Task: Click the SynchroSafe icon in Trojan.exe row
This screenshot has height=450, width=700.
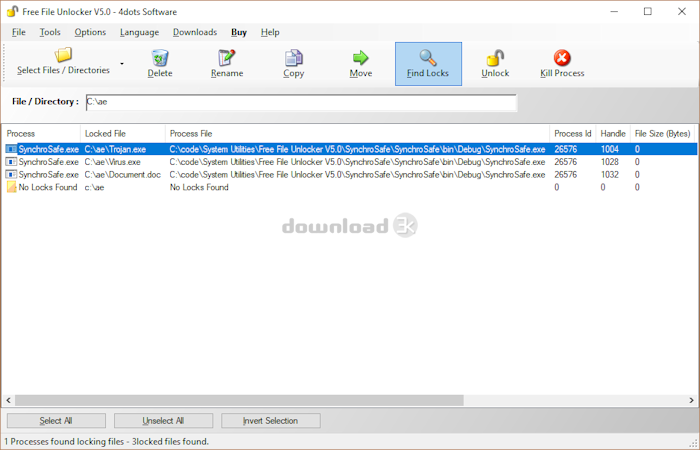Action: (x=11, y=149)
